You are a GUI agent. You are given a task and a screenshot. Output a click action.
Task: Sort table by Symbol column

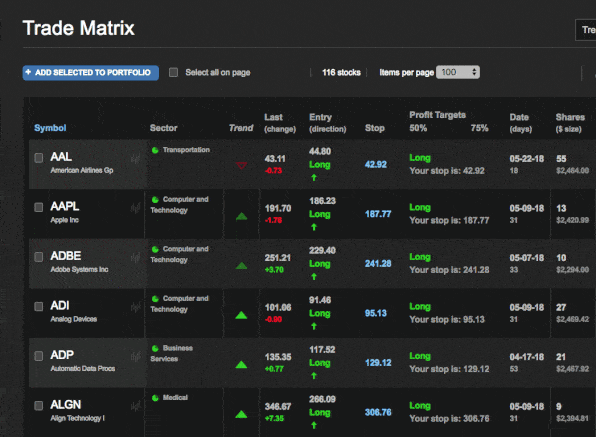click(x=50, y=128)
